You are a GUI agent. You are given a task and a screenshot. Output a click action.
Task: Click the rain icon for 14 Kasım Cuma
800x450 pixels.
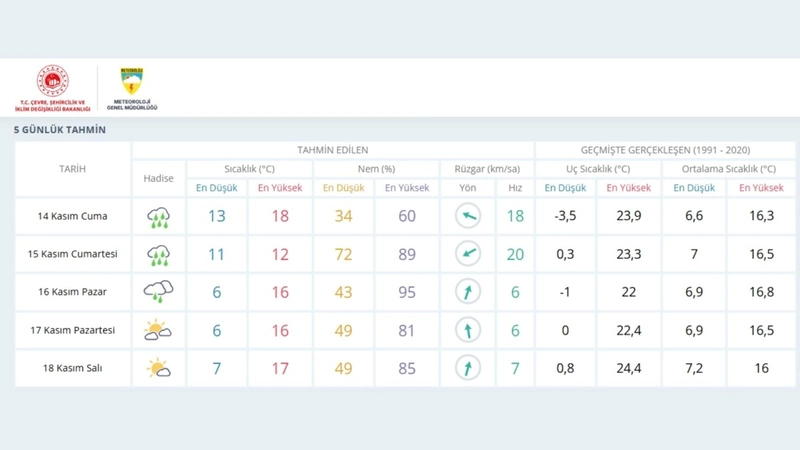[x=158, y=217]
